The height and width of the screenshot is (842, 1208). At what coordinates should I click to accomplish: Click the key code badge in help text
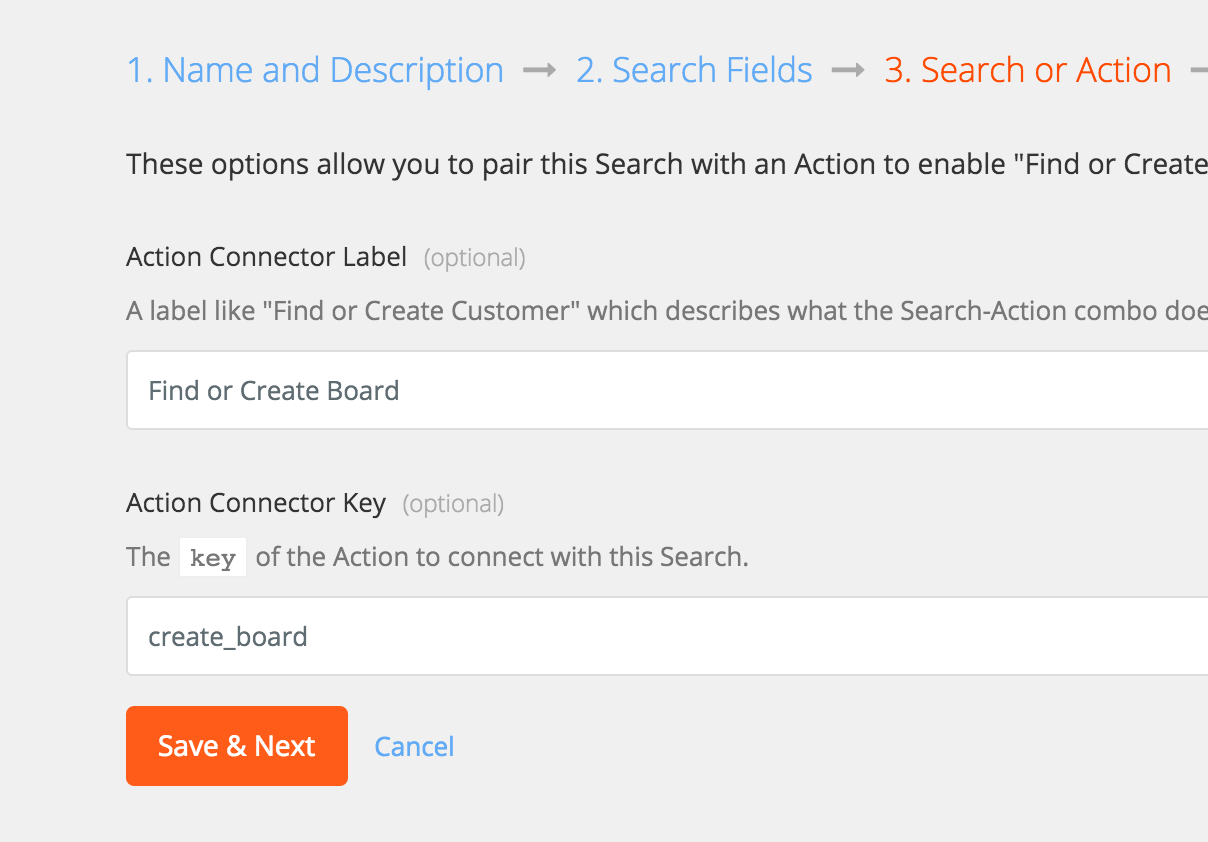pyautogui.click(x=212, y=558)
